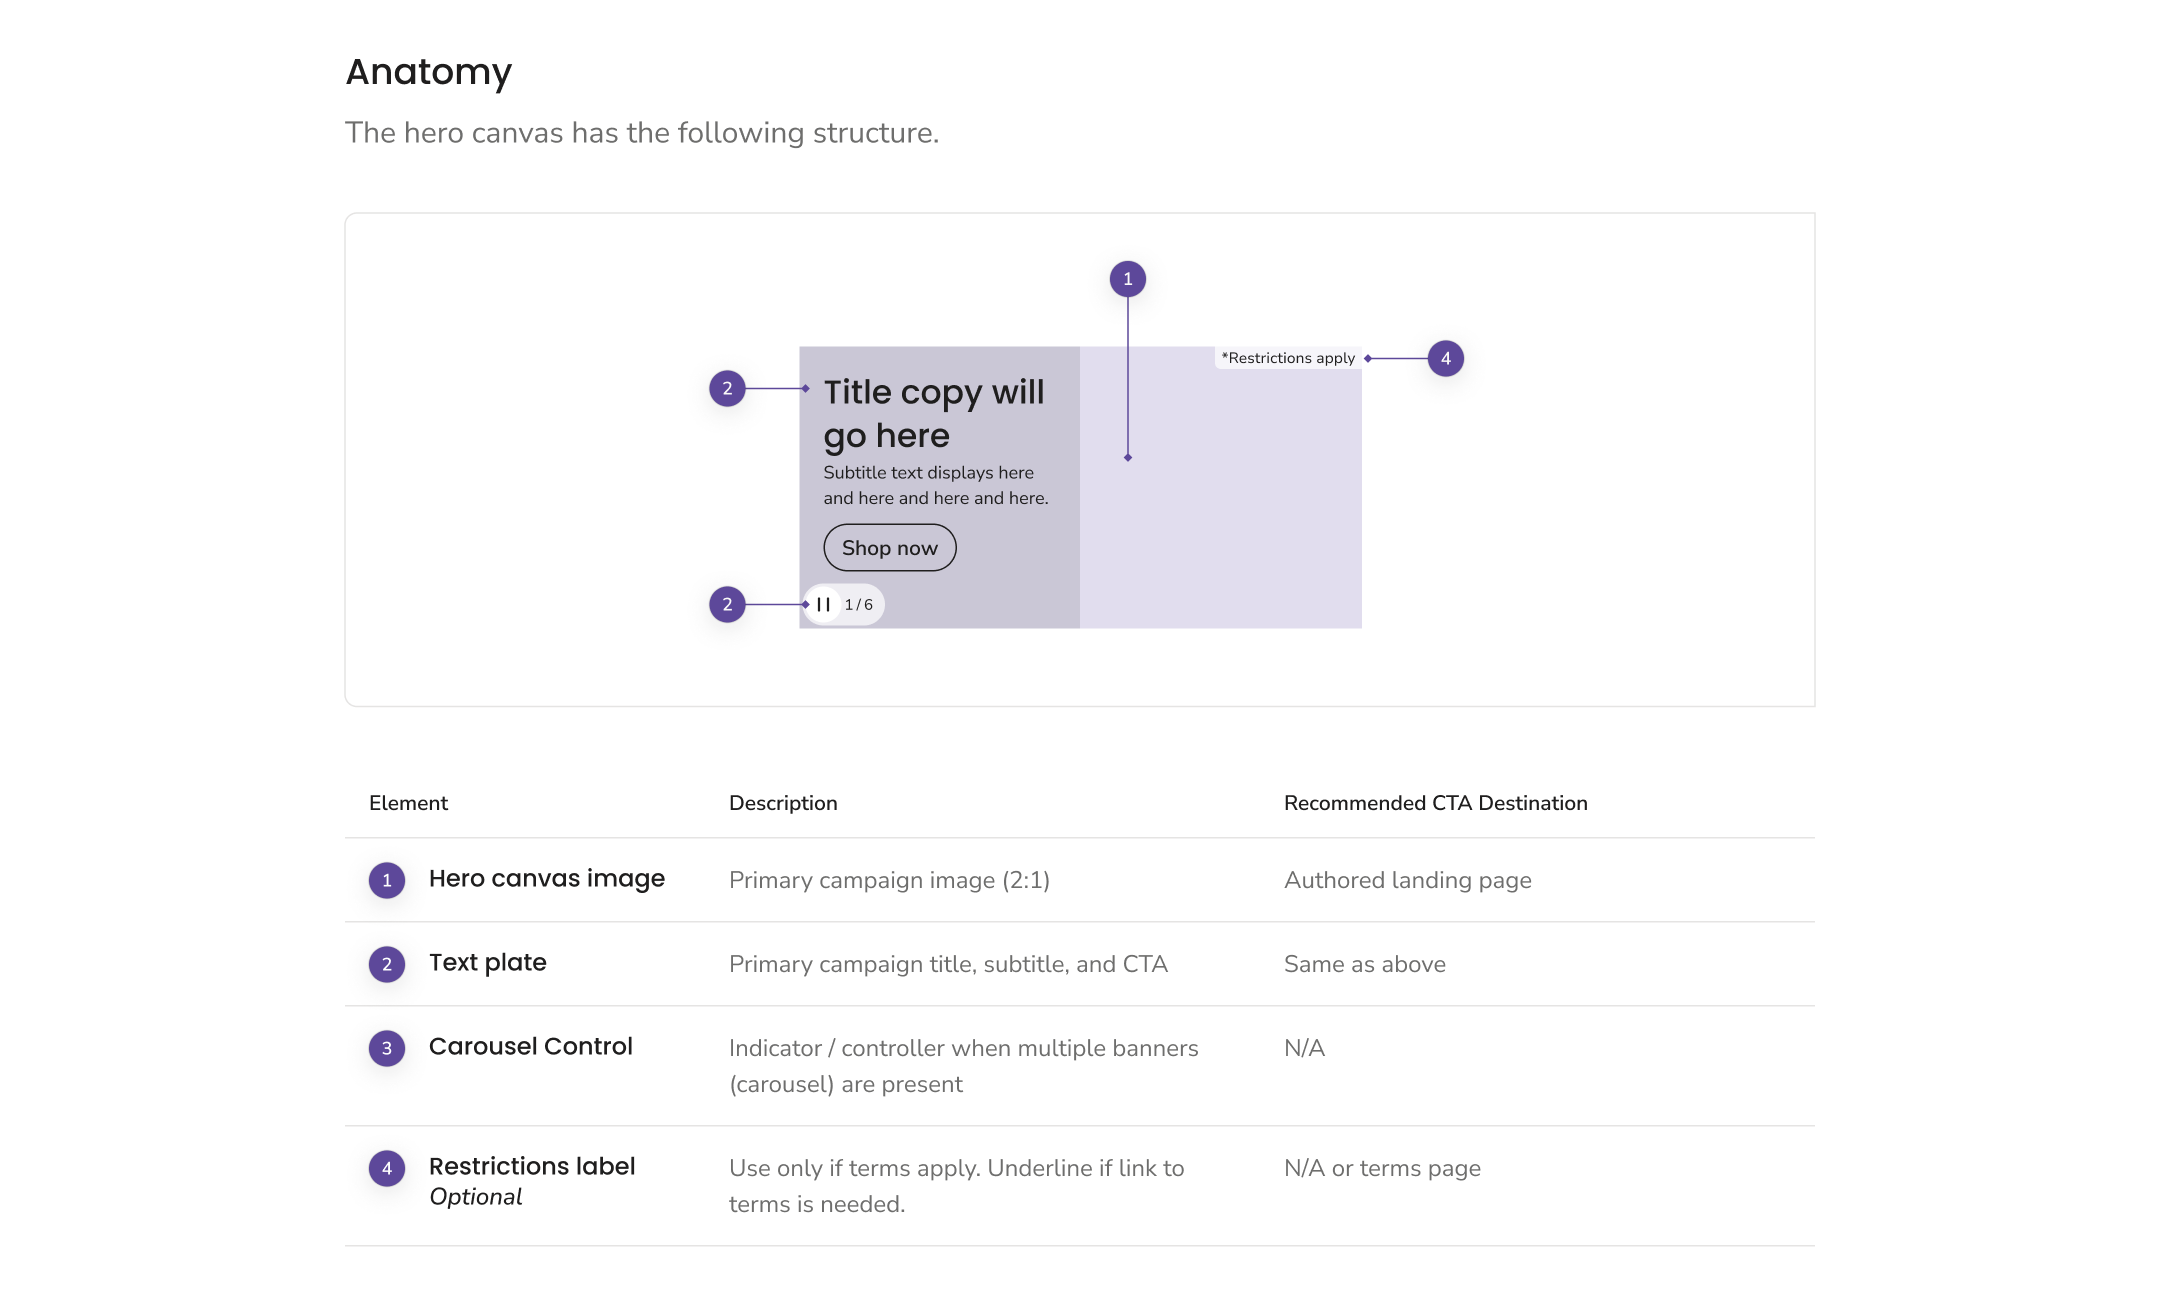Click number 4 badge in Restrictions label row
2160x1296 pixels.
click(387, 1168)
